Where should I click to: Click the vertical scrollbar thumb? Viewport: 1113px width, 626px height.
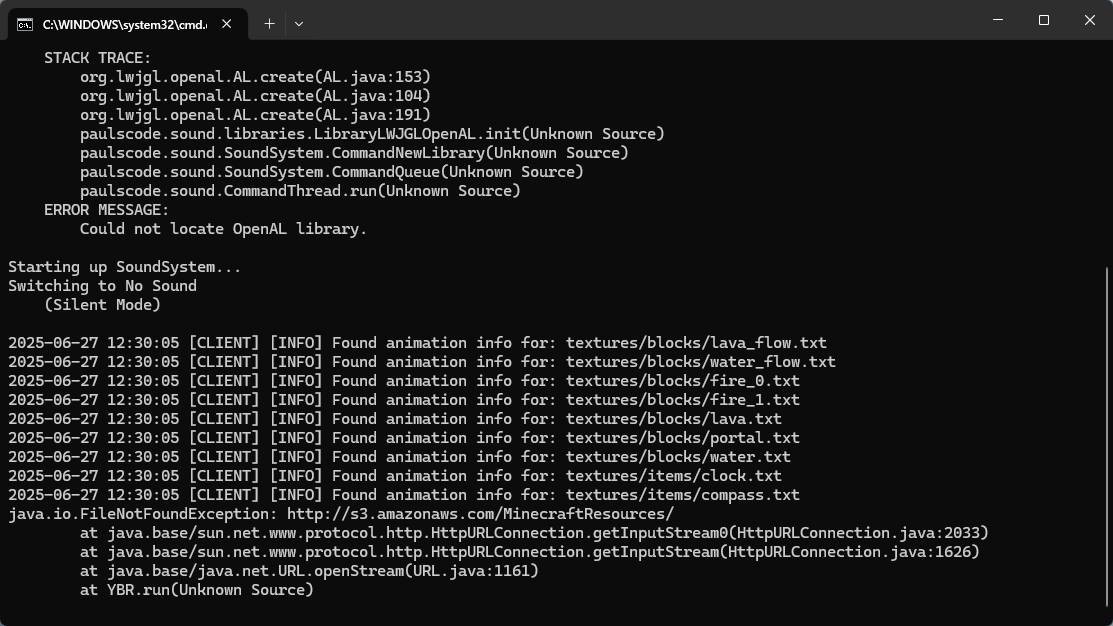point(1107,439)
